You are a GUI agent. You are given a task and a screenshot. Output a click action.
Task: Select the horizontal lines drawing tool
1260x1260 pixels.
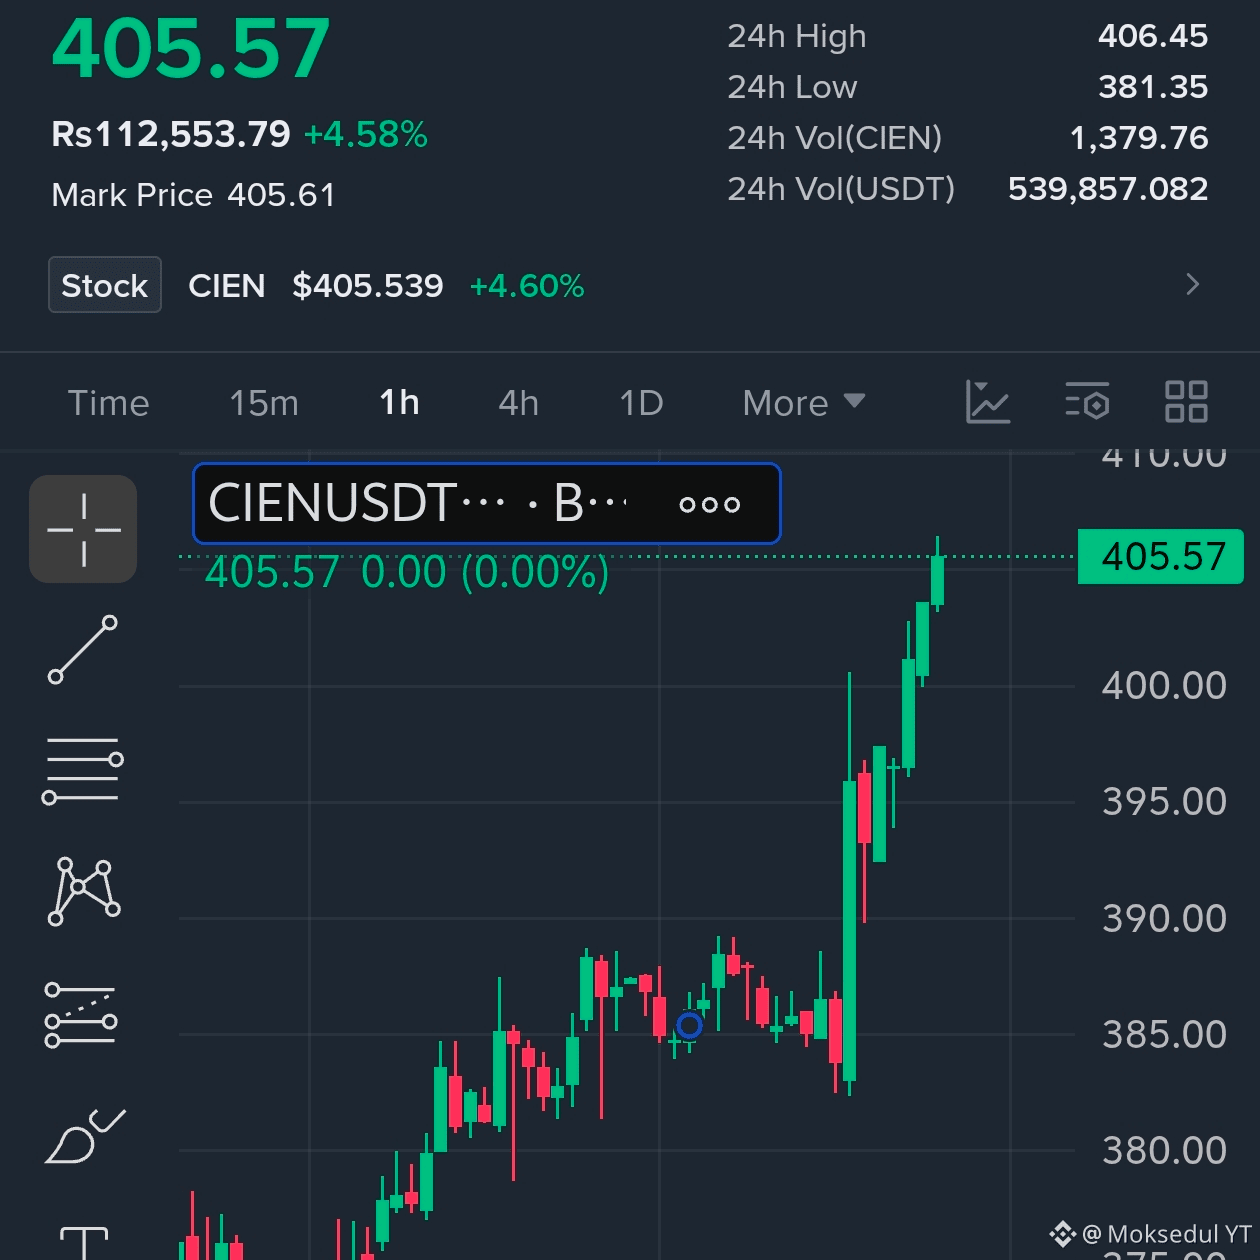pos(83,770)
